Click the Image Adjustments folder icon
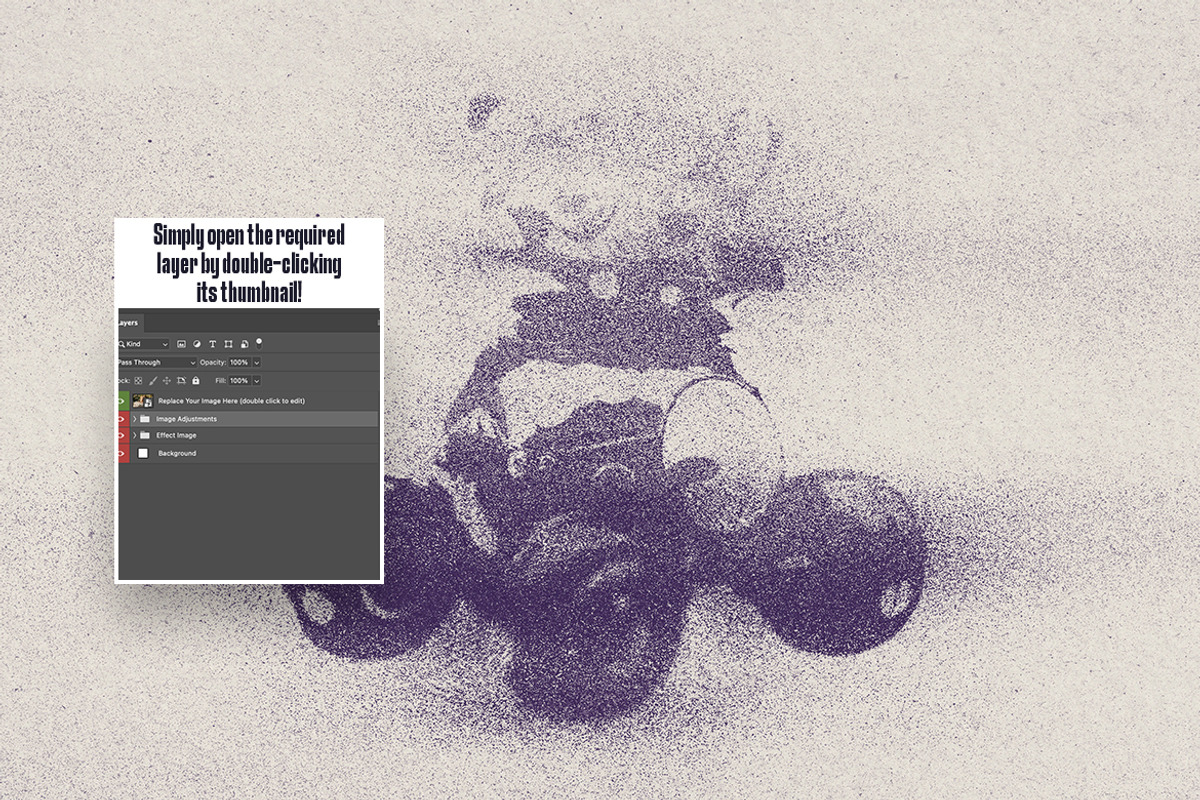 click(x=145, y=419)
